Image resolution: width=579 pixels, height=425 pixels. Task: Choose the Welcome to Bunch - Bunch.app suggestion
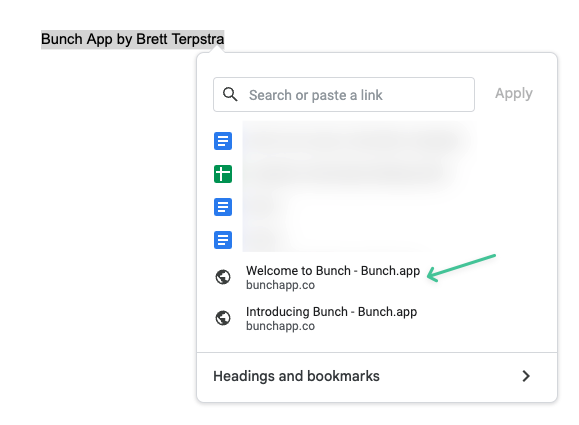(377, 277)
